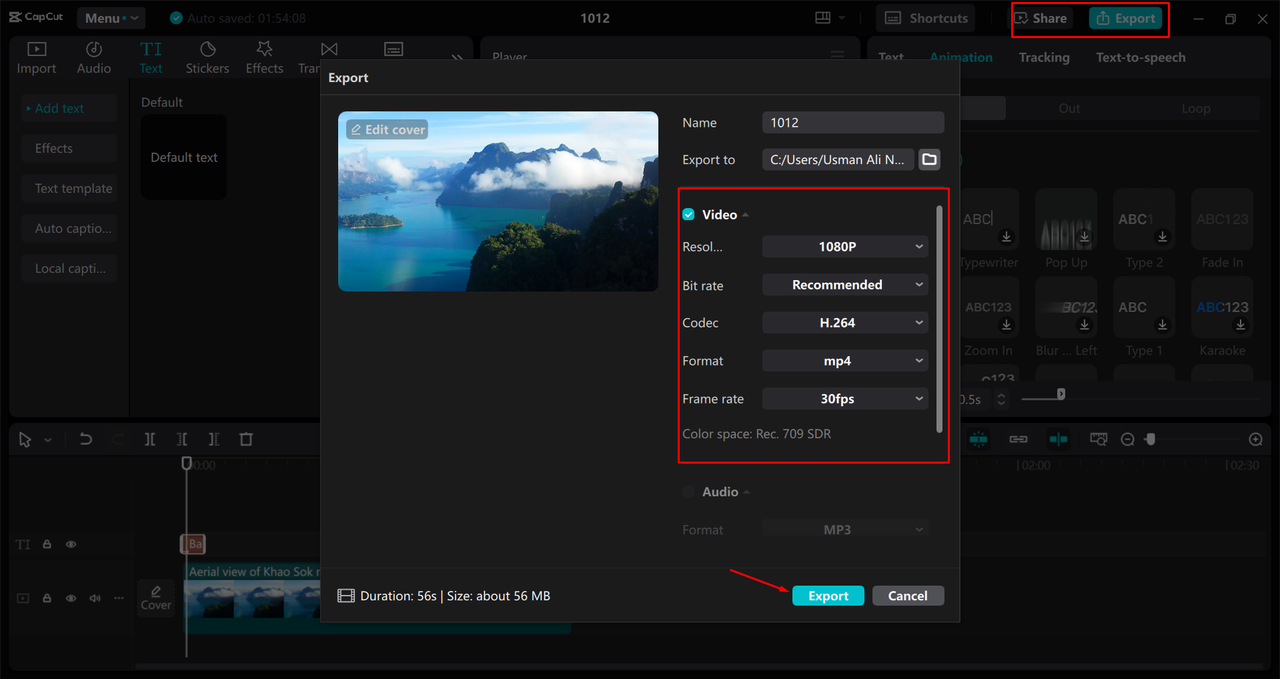The width and height of the screenshot is (1280, 679).
Task: Lock the main video track
Action: 47,598
